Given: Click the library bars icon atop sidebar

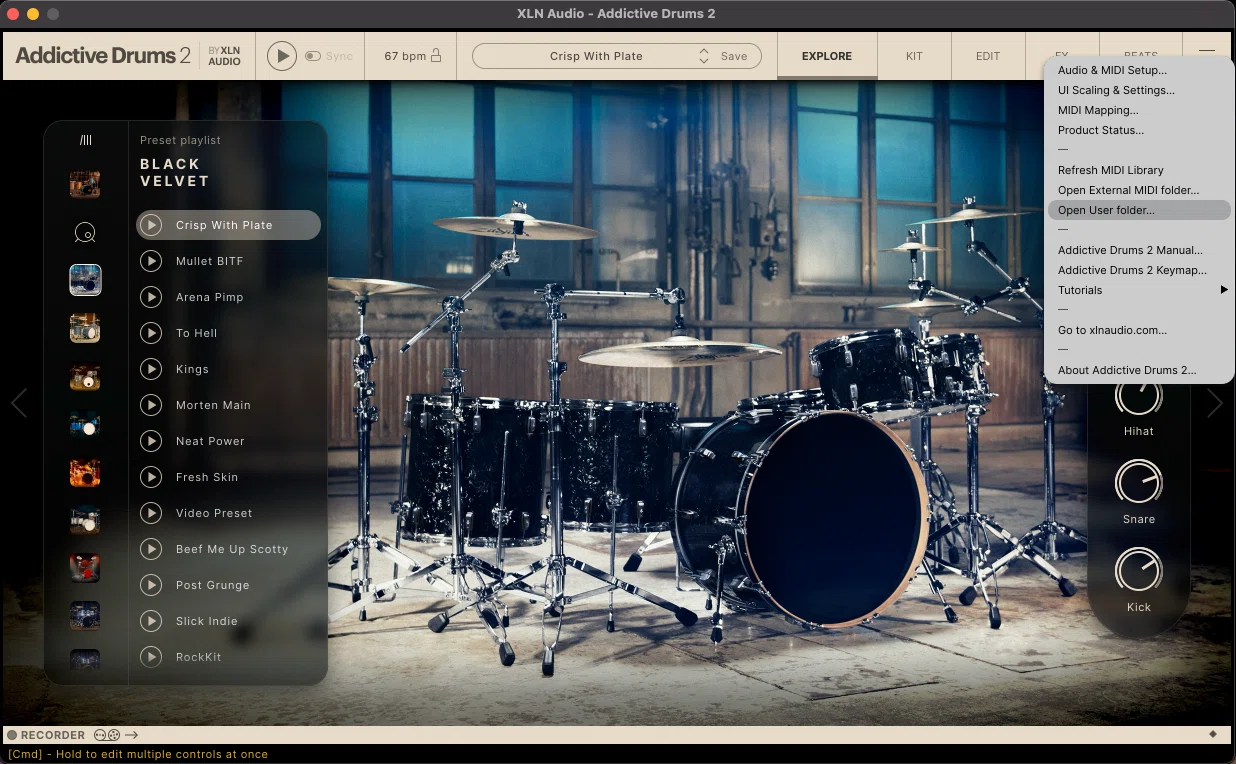Looking at the screenshot, I should click(85, 140).
